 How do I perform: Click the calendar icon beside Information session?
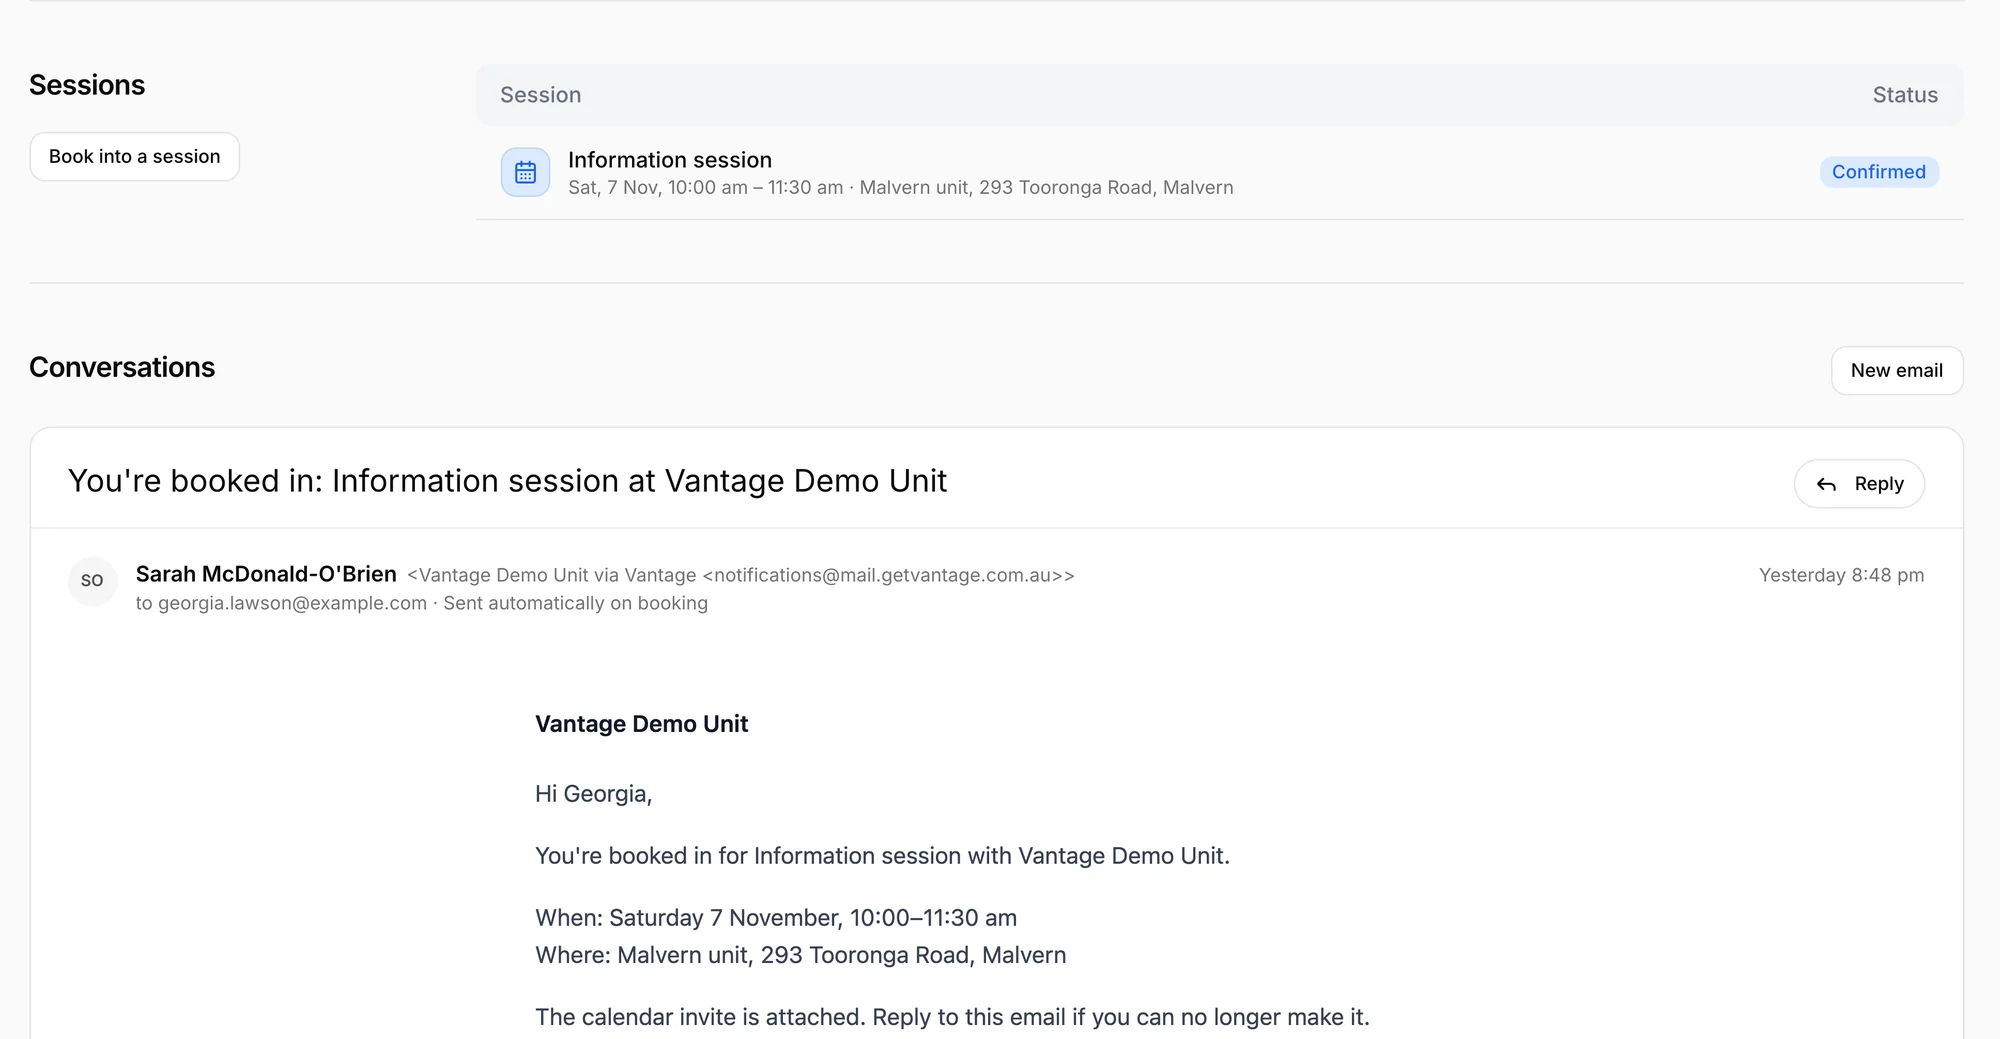(x=525, y=172)
